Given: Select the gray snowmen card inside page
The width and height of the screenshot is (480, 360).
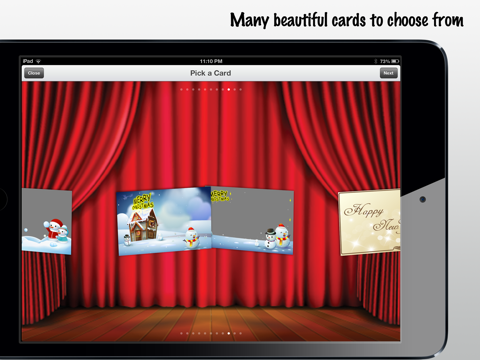Looking at the screenshot, I should (x=252, y=220).
